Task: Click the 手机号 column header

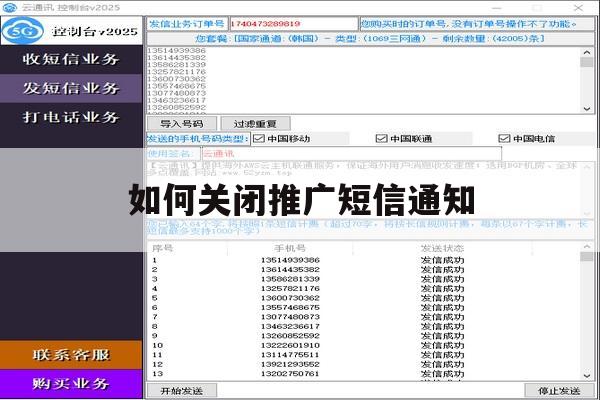Action: click(290, 248)
